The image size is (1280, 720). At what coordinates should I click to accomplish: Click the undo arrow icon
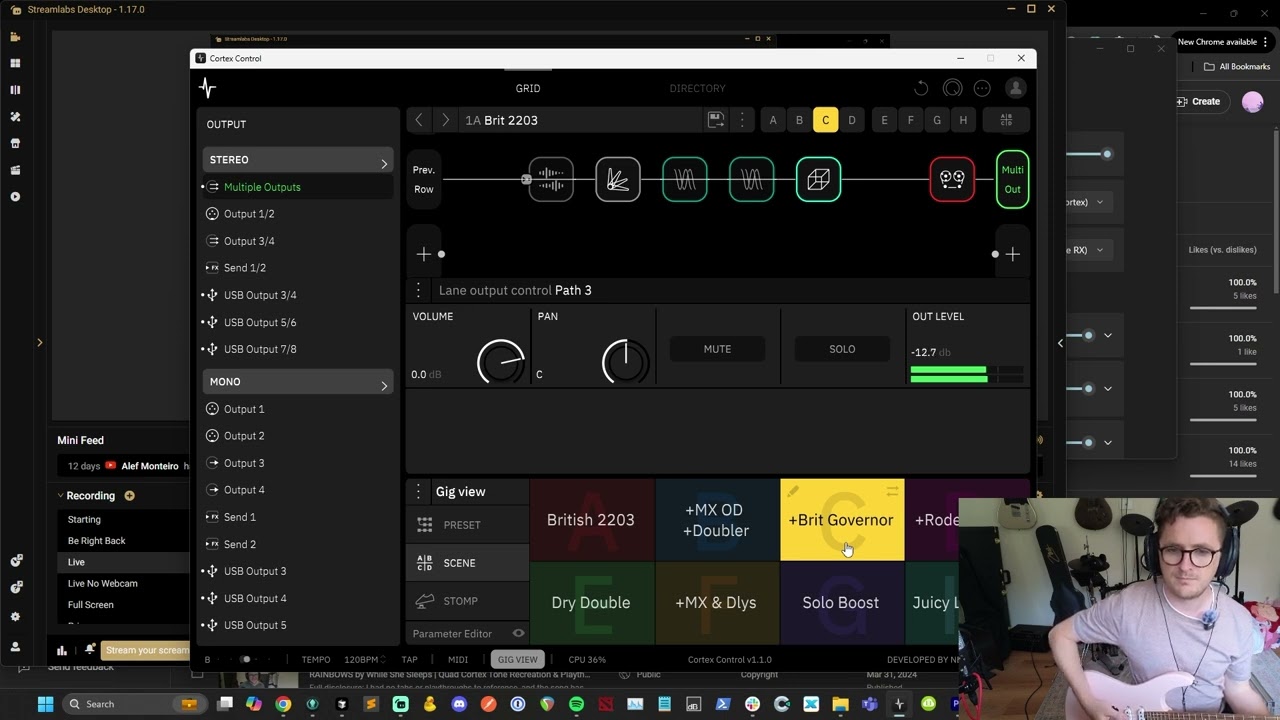(921, 88)
